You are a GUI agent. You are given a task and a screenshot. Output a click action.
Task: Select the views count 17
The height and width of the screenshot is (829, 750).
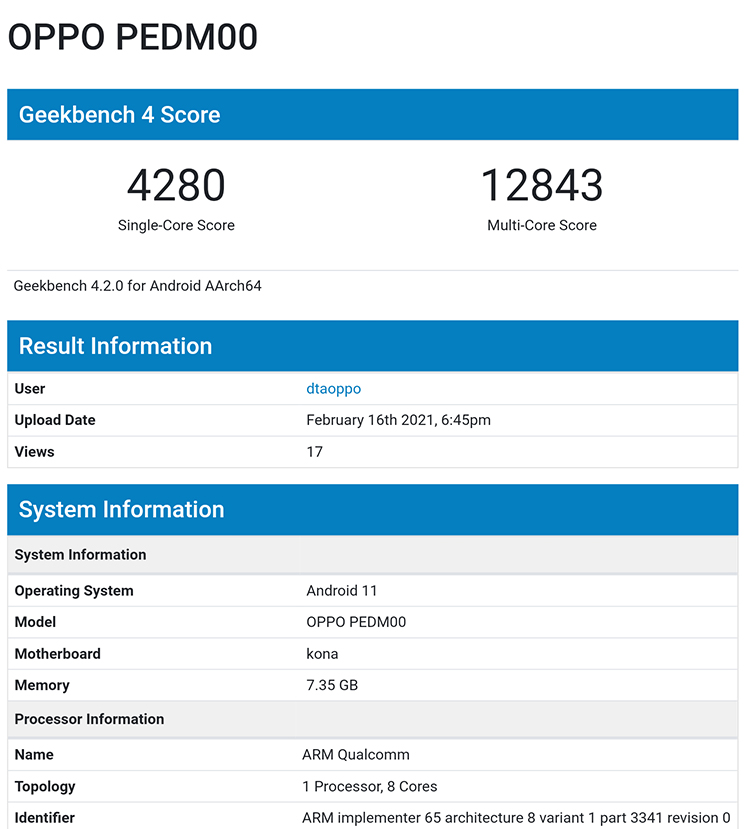coord(314,452)
